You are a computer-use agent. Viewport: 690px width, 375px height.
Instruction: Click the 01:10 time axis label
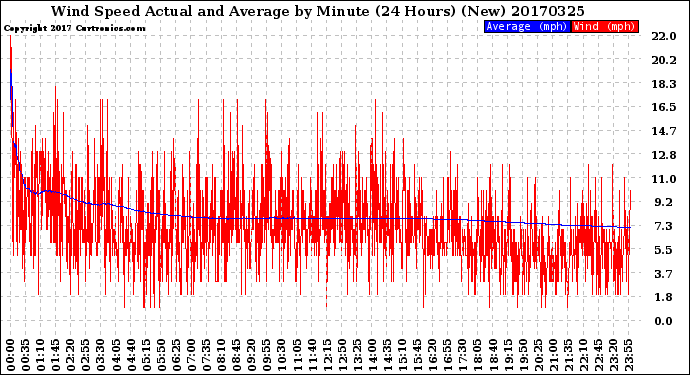point(40,355)
